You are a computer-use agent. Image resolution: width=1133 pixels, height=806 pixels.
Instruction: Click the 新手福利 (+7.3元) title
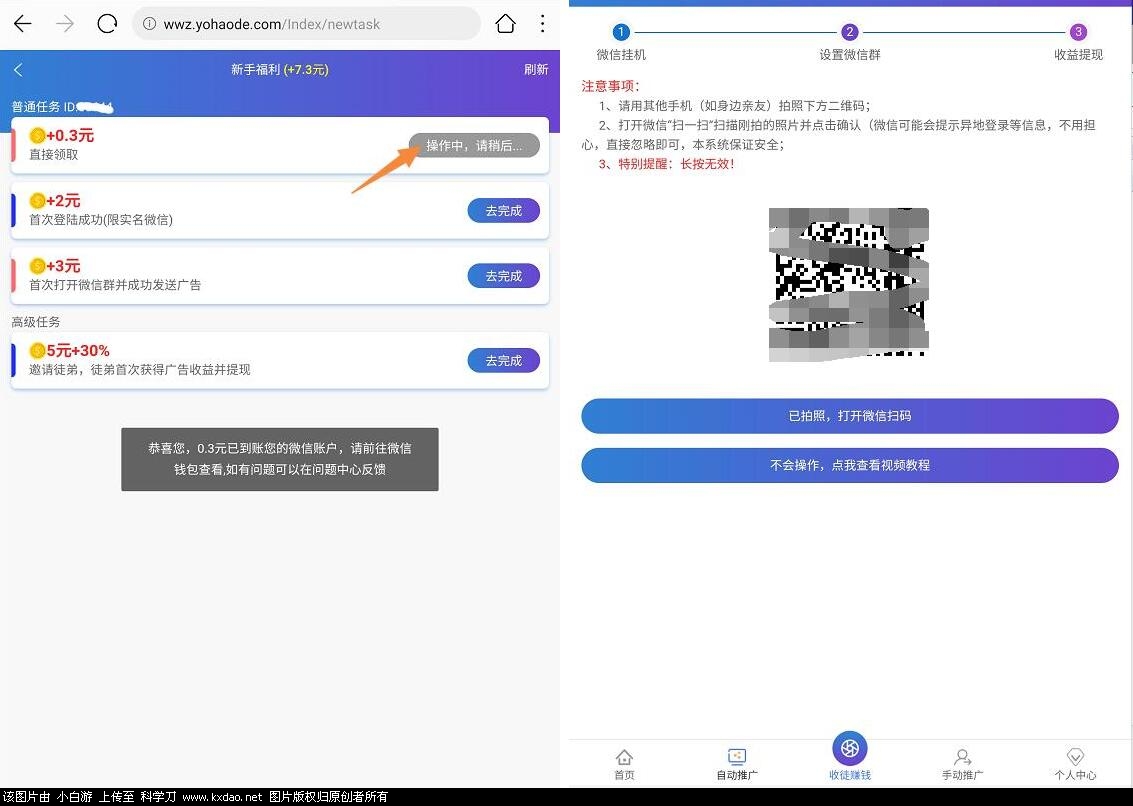coord(280,69)
